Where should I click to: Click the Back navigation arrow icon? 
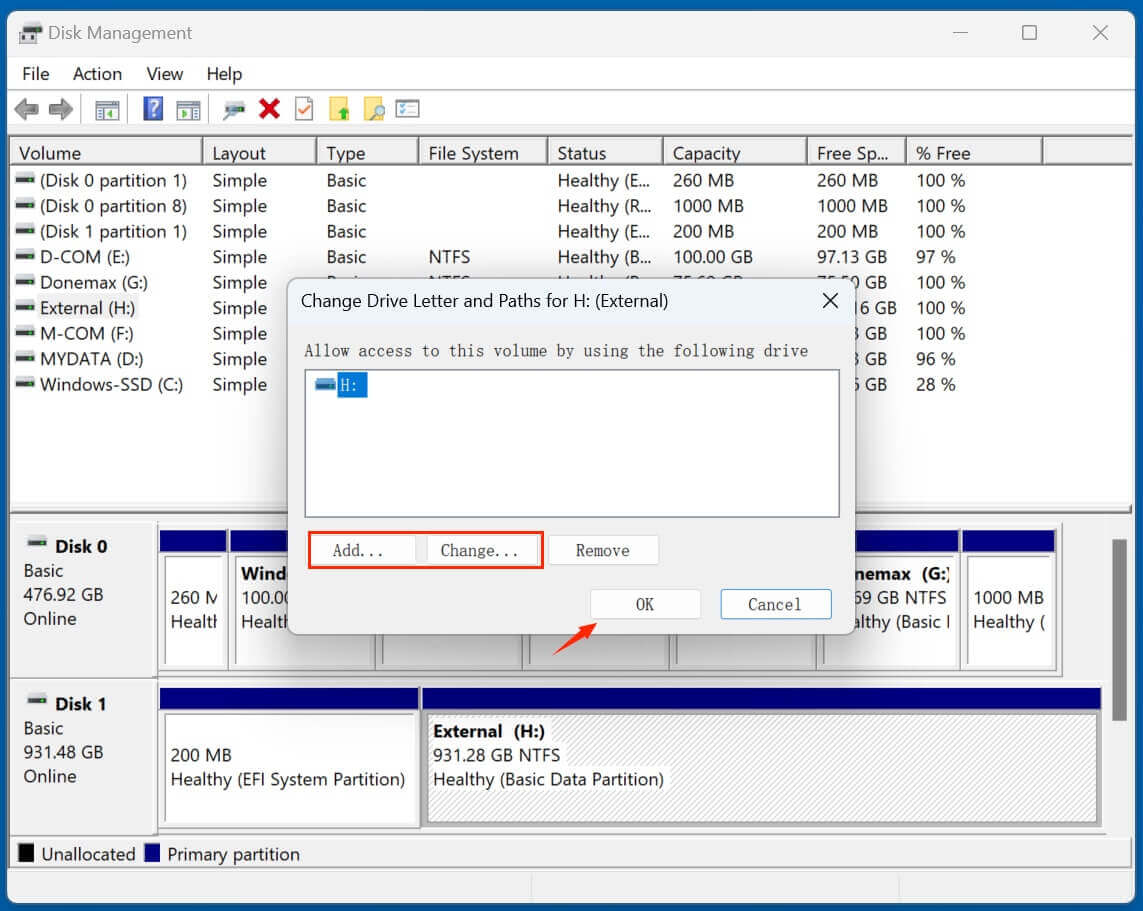click(27, 109)
